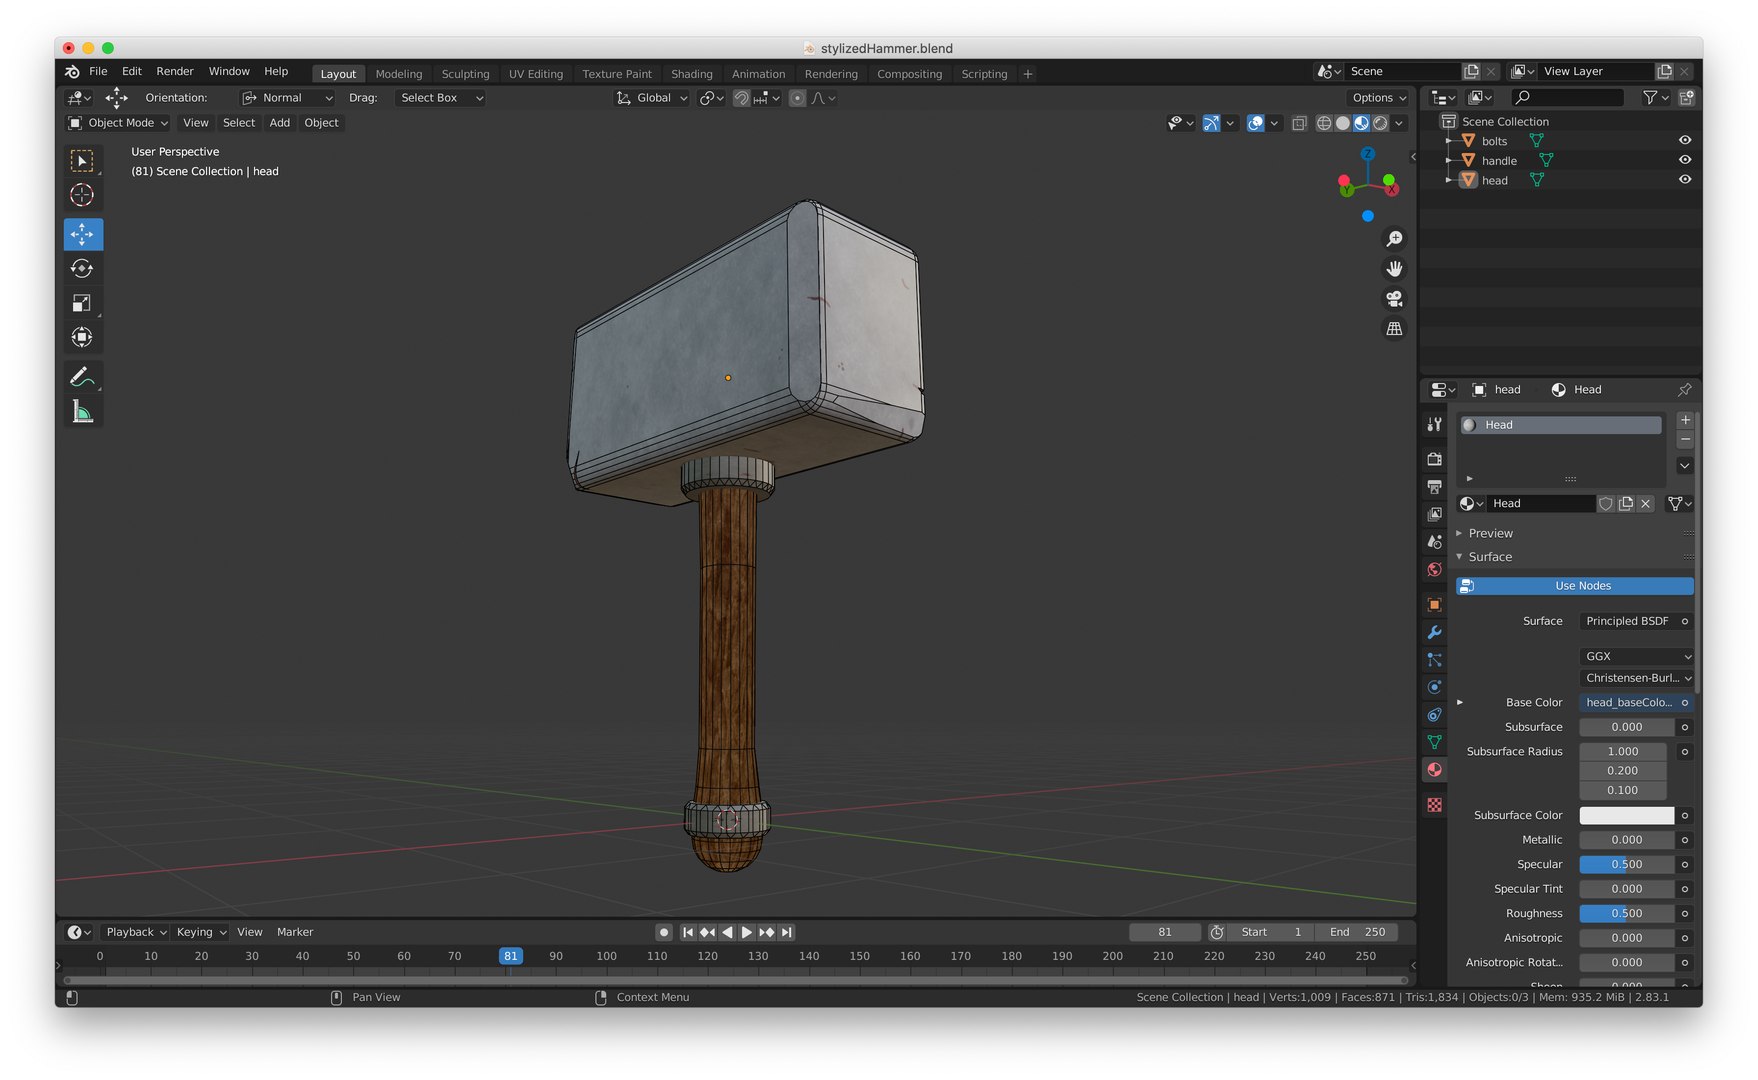
Task: Adjust the Specular slider
Action: click(1627, 865)
